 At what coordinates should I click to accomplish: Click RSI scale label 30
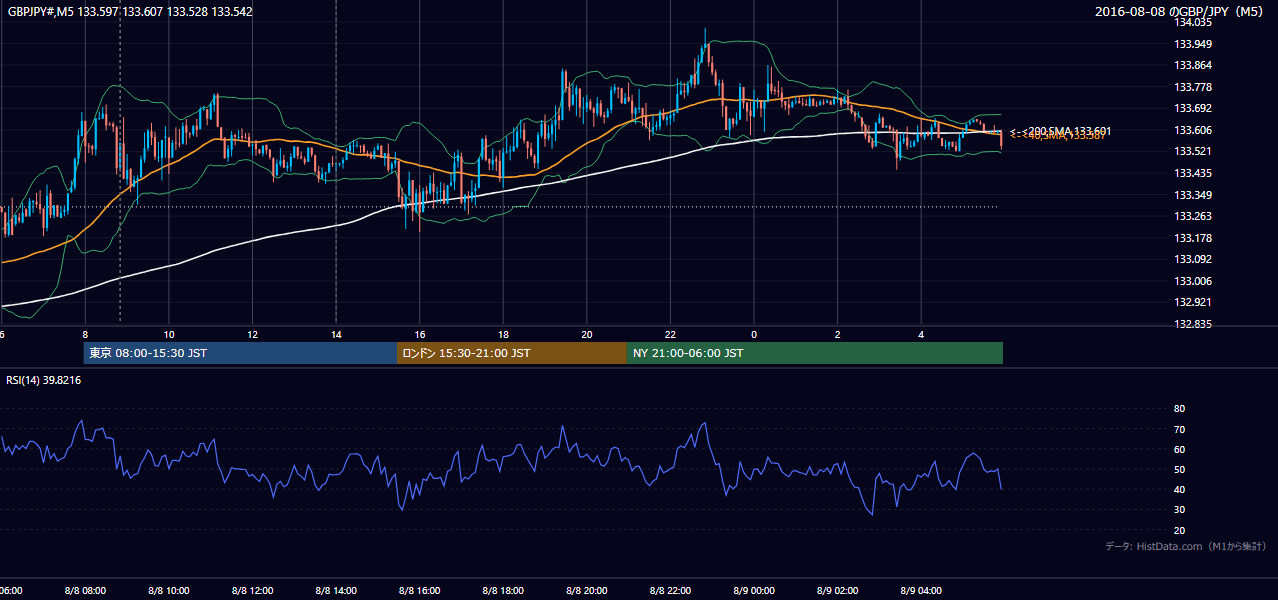tap(1179, 509)
